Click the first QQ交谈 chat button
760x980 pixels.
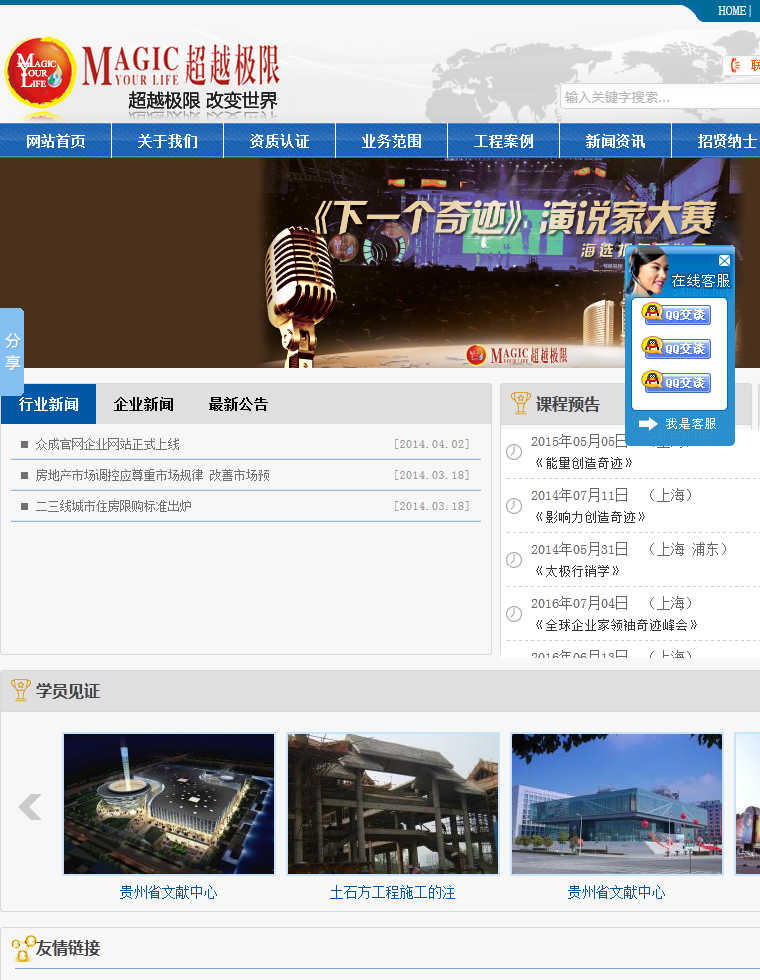[x=677, y=314]
